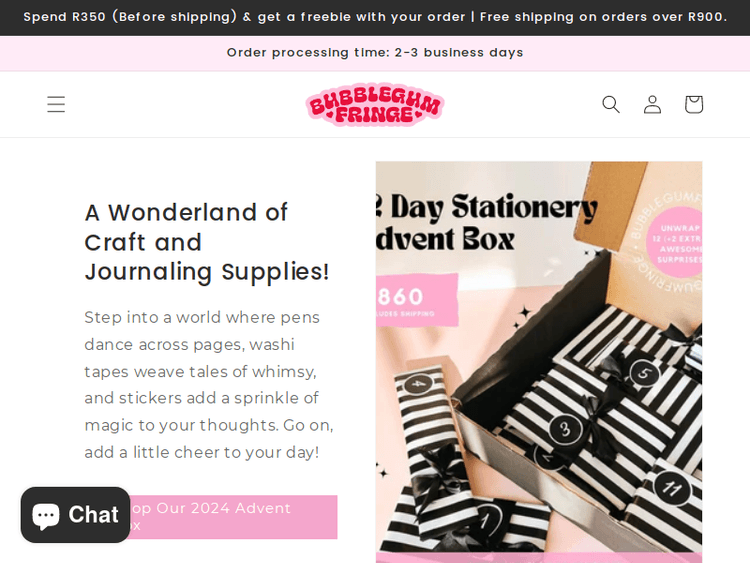Click the order processing time notice

point(375,53)
